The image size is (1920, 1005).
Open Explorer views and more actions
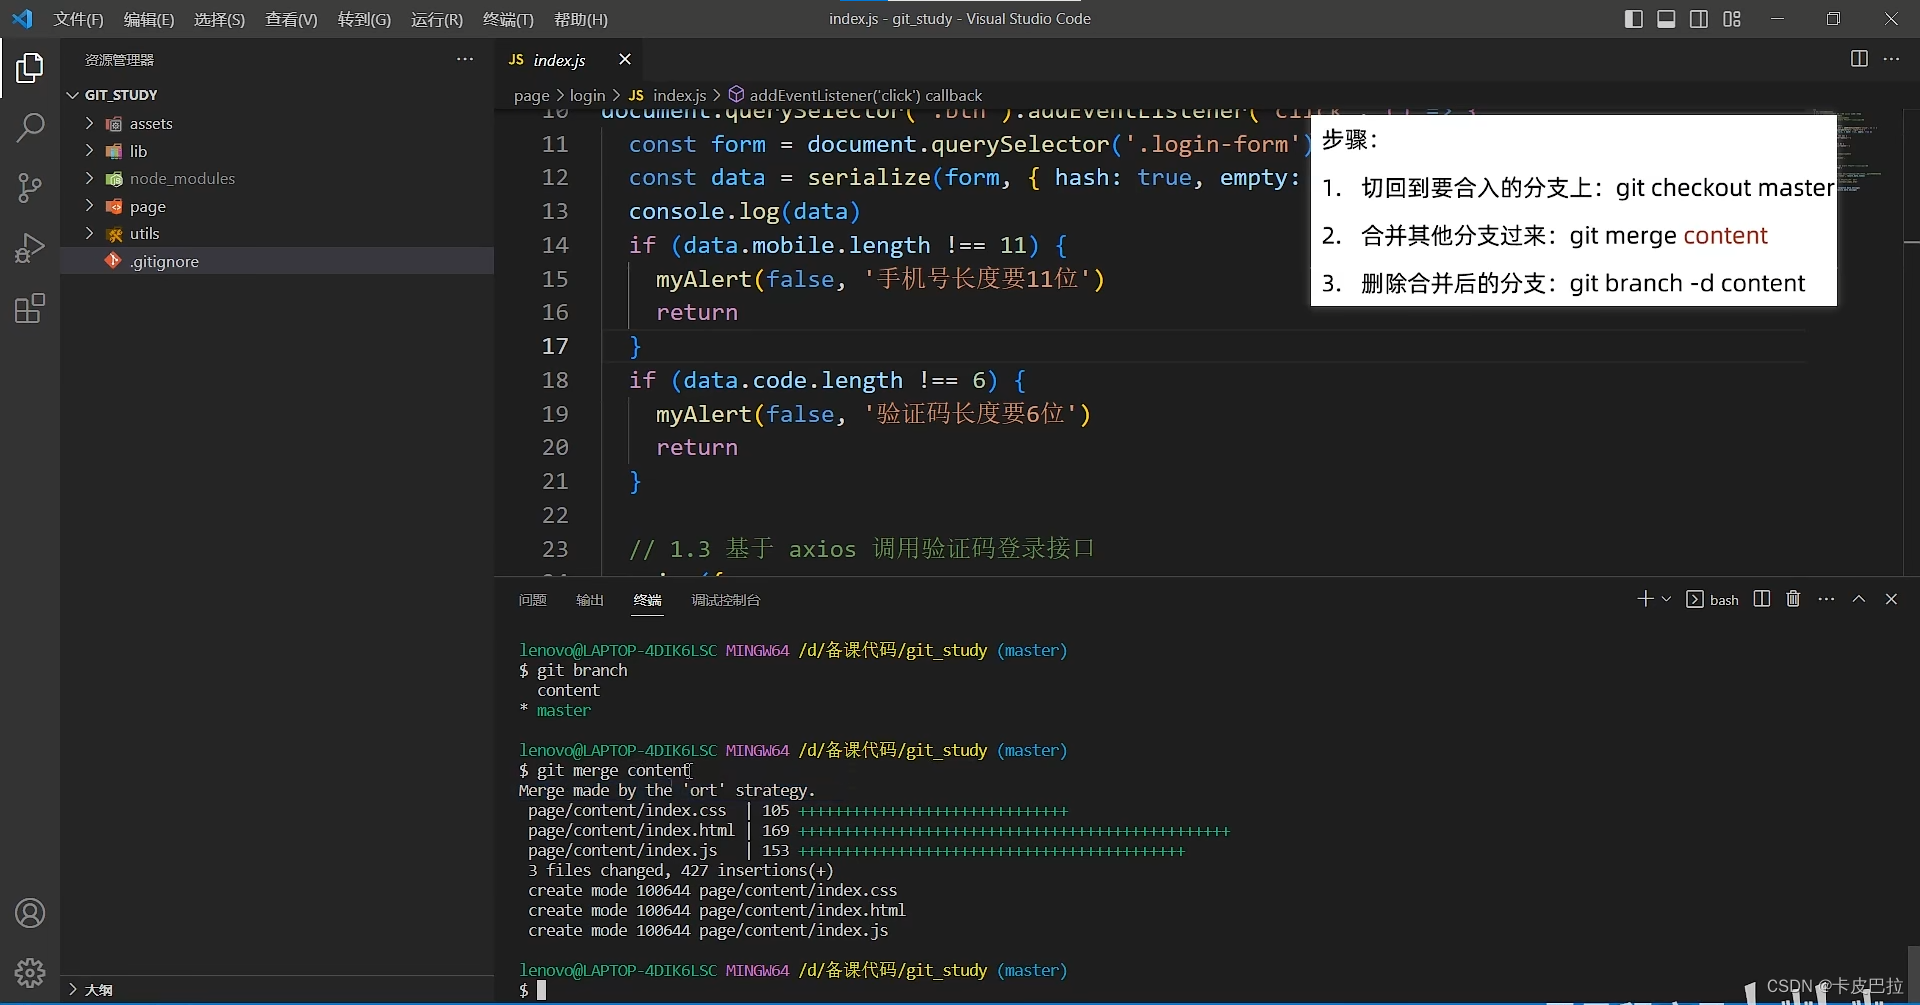pyautogui.click(x=465, y=59)
